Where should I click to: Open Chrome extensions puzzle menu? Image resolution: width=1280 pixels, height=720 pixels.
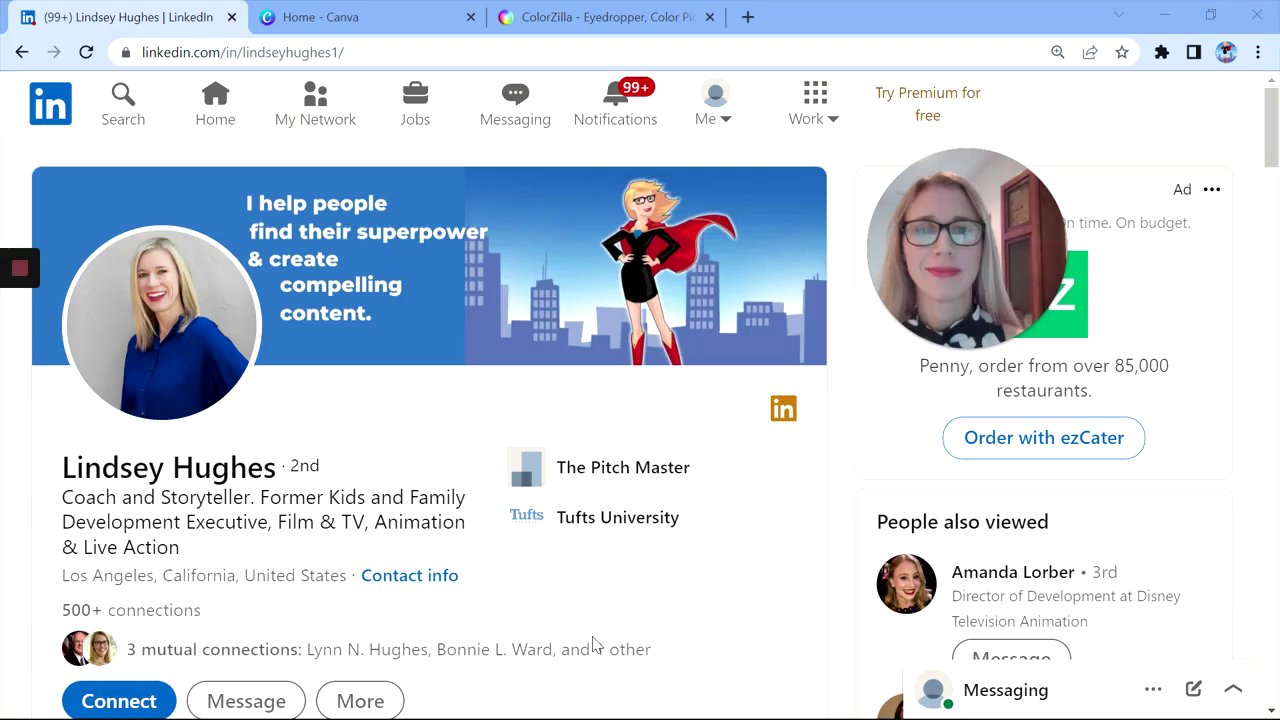1162,52
